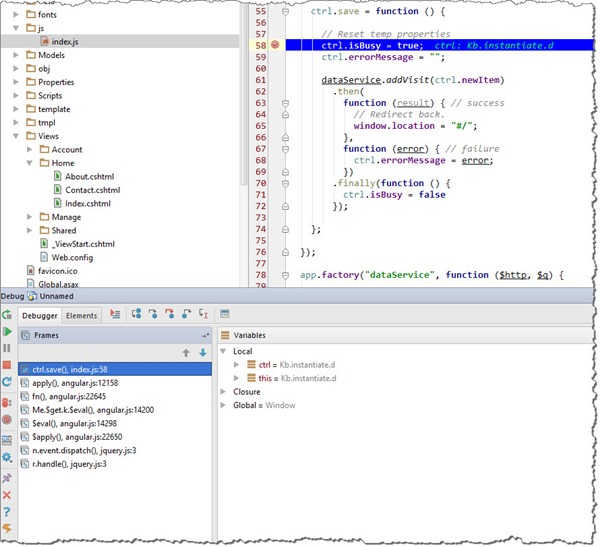Open the debugger help question-mark icon
Image resolution: width=600 pixels, height=547 pixels.
coord(8,512)
